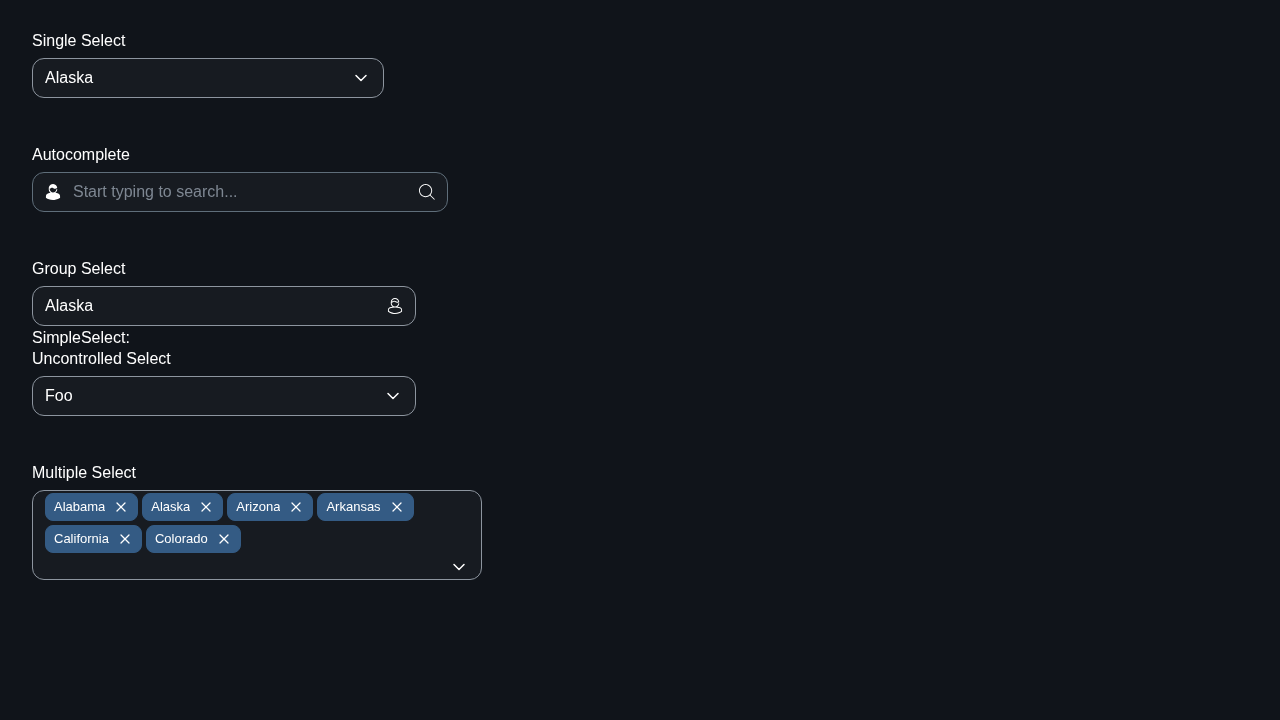Expand the Single Select chevron
The height and width of the screenshot is (720, 1280).
361,78
